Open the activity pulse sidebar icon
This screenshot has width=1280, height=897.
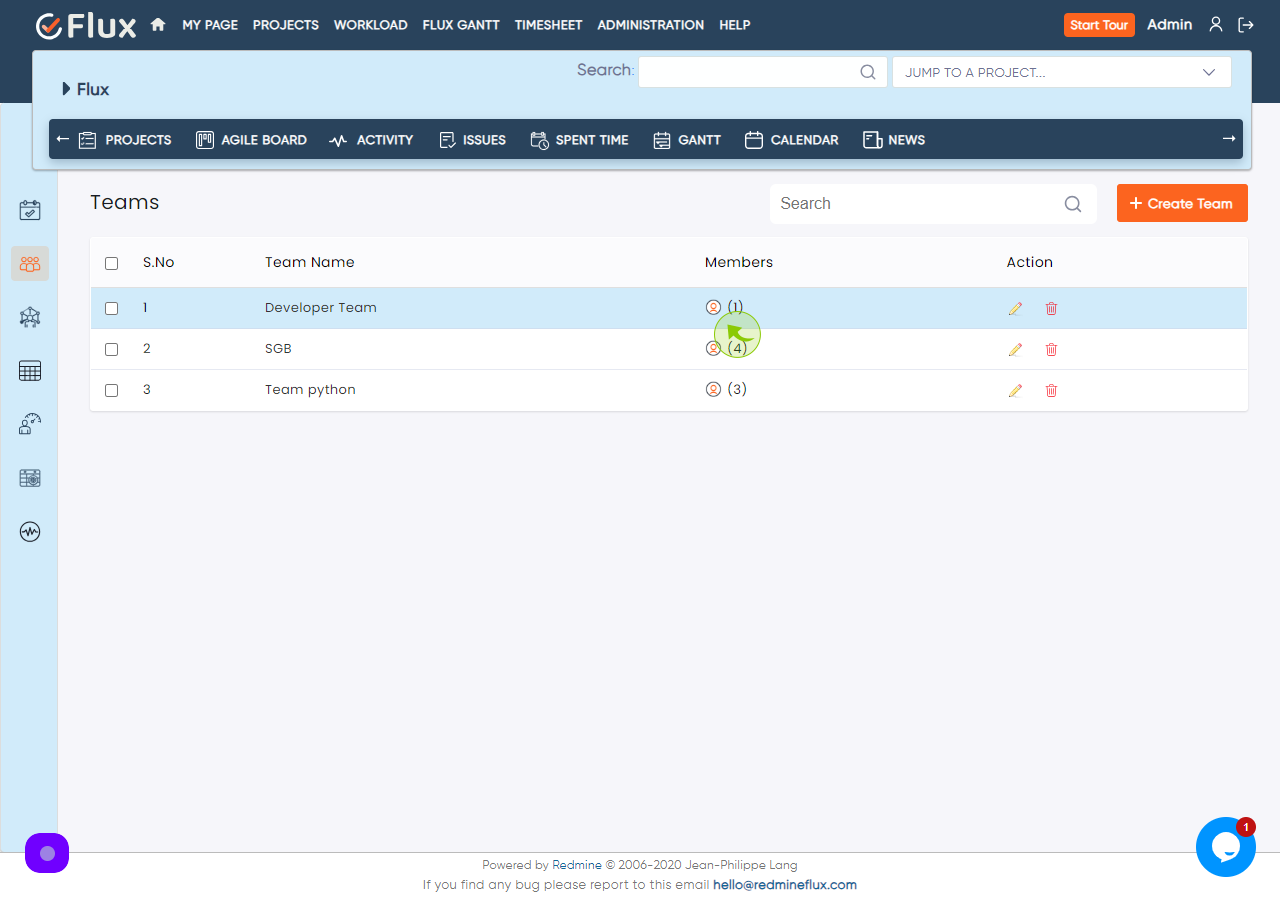click(30, 531)
